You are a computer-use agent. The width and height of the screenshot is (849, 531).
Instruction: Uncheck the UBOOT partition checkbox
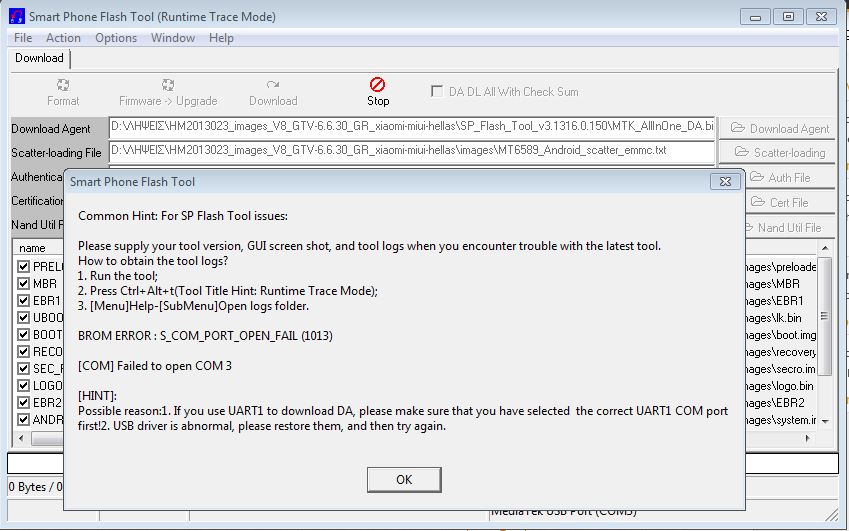pyautogui.click(x=23, y=318)
